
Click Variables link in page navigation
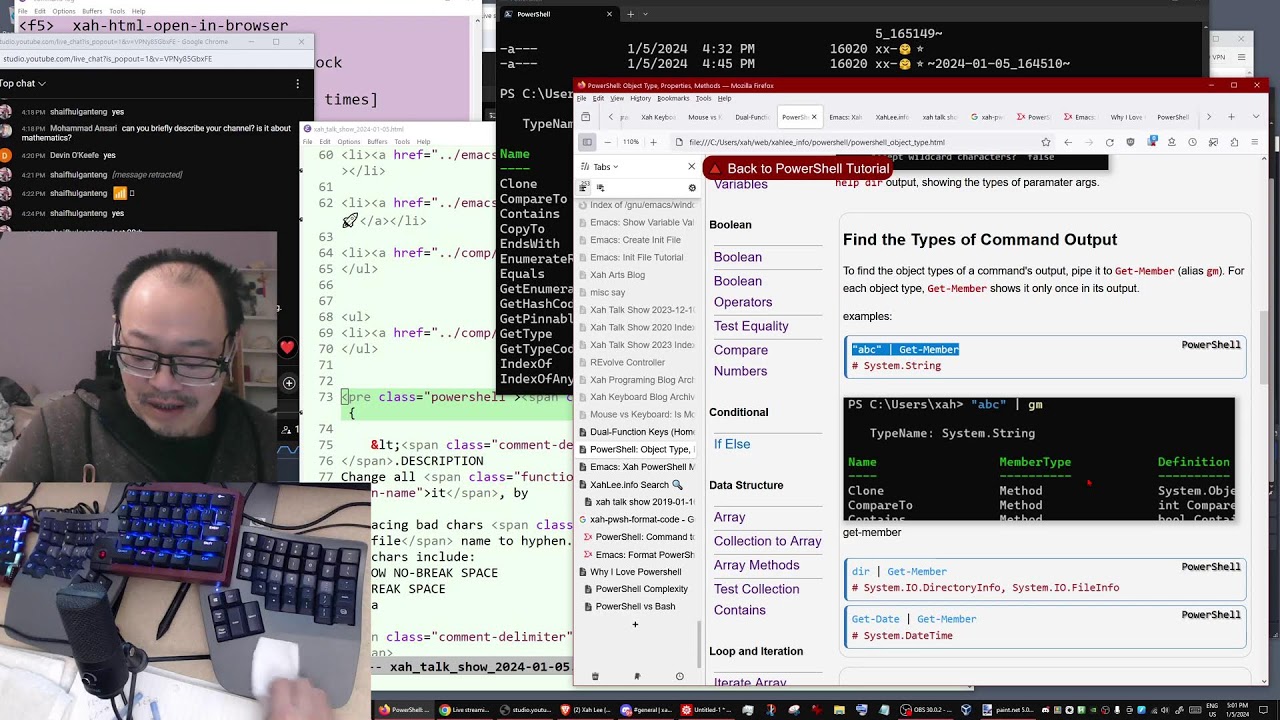740,185
